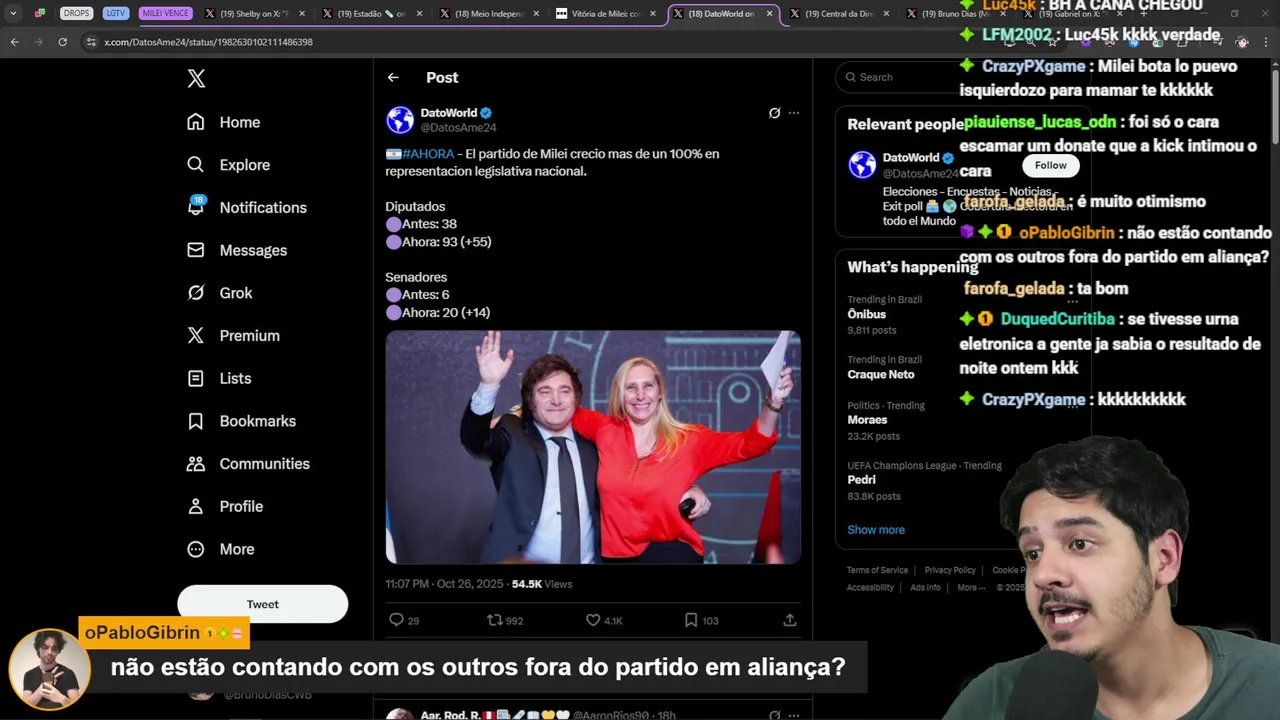
Task: Open Ads info footer link
Action: click(925, 587)
